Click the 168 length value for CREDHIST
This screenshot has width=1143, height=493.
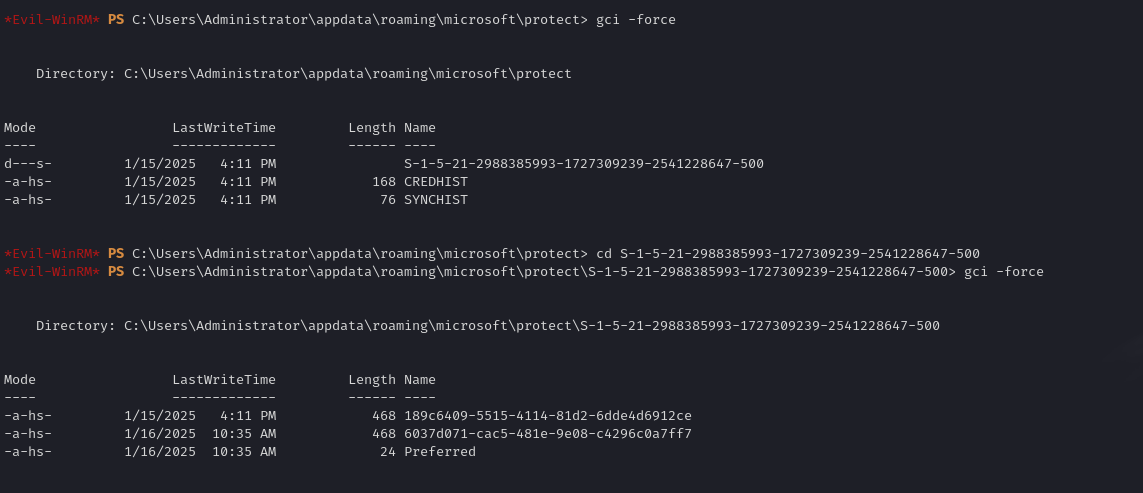(384, 182)
